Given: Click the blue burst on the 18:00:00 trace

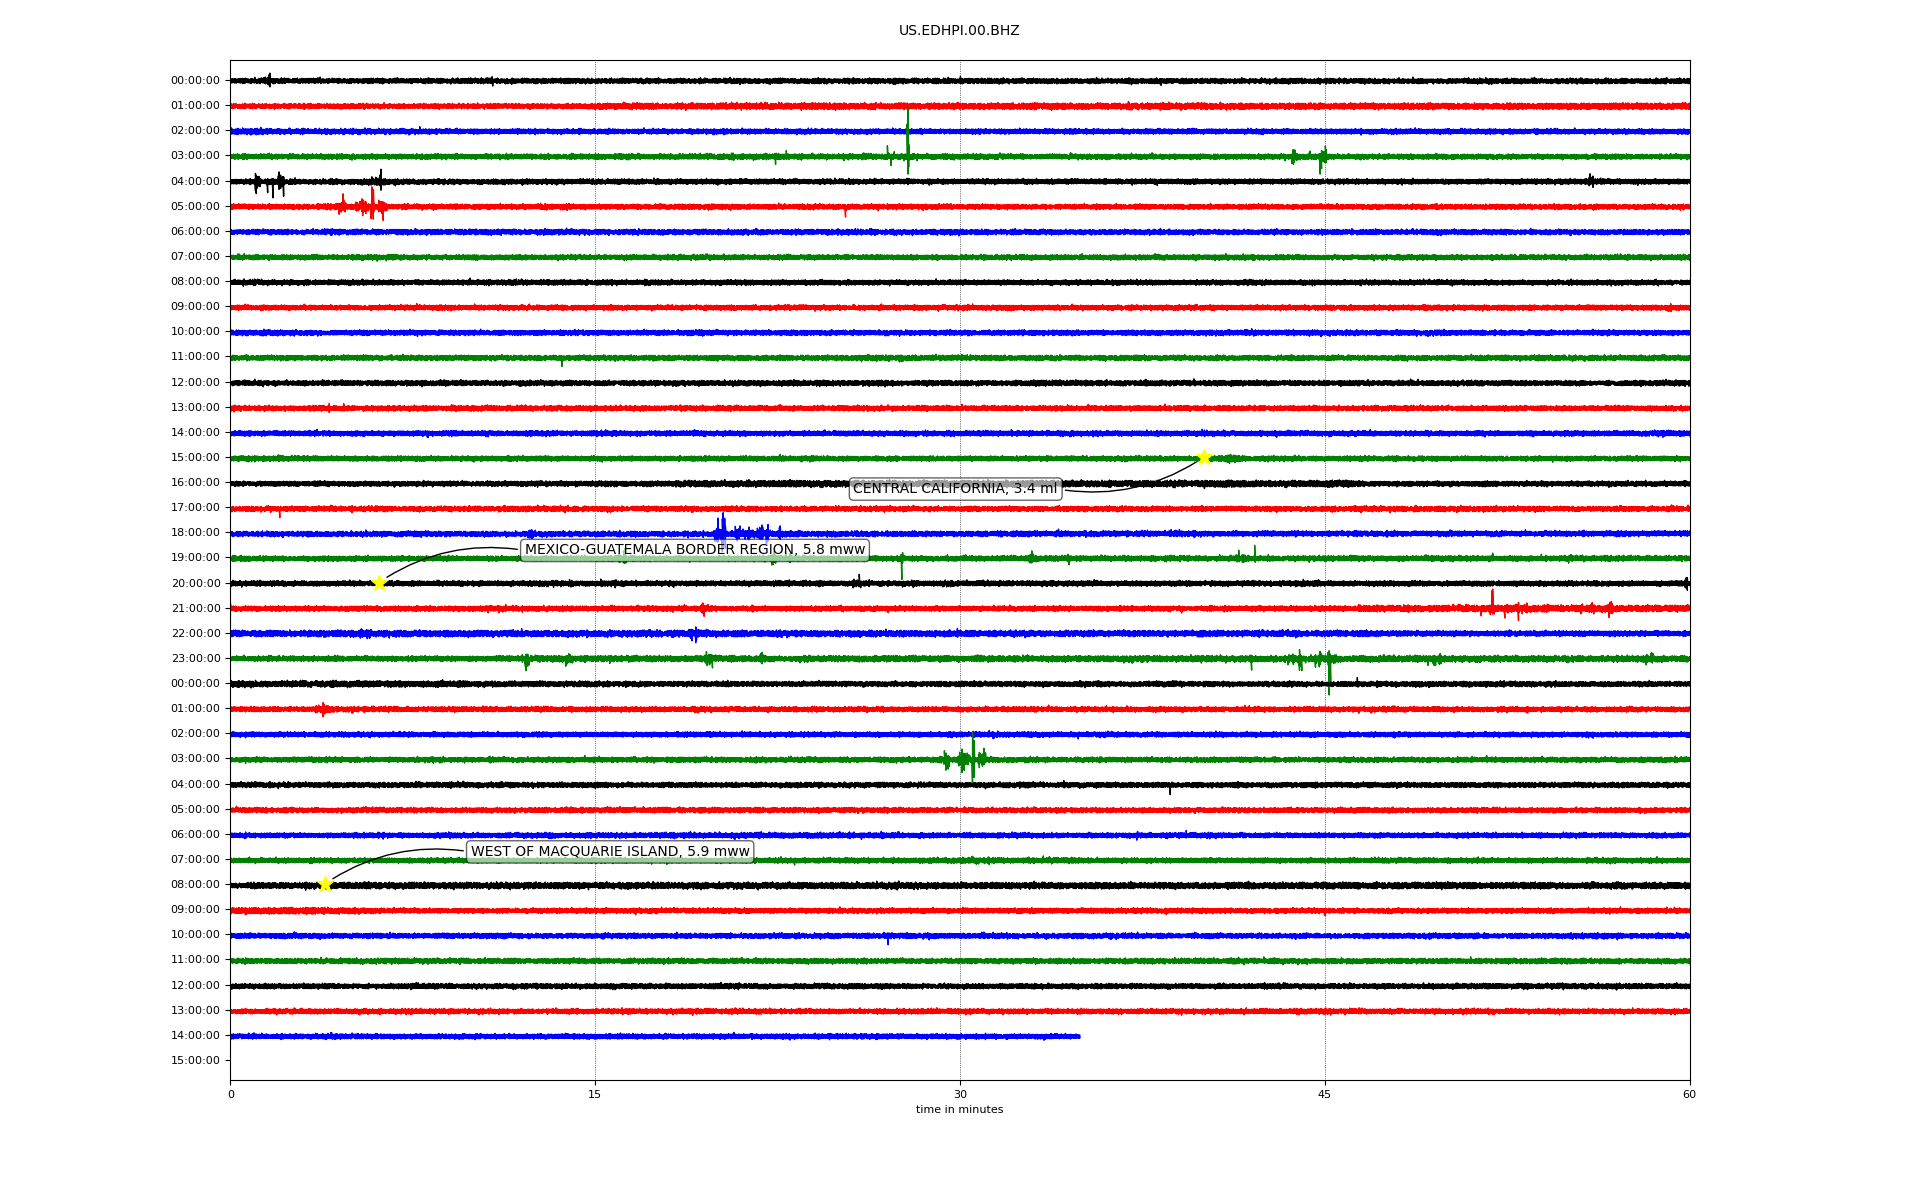Looking at the screenshot, I should (x=722, y=530).
